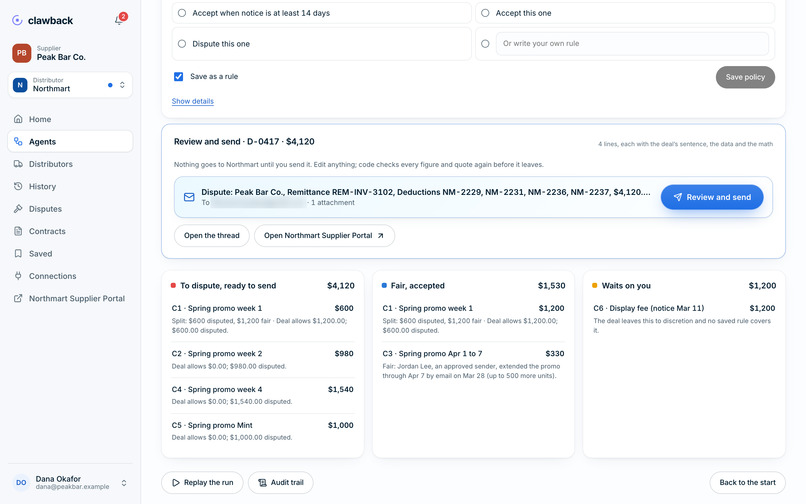This screenshot has height=504, width=806.
Task: Click 'C3 · Spring promo Apr 1 to 7' row
Action: point(473,364)
